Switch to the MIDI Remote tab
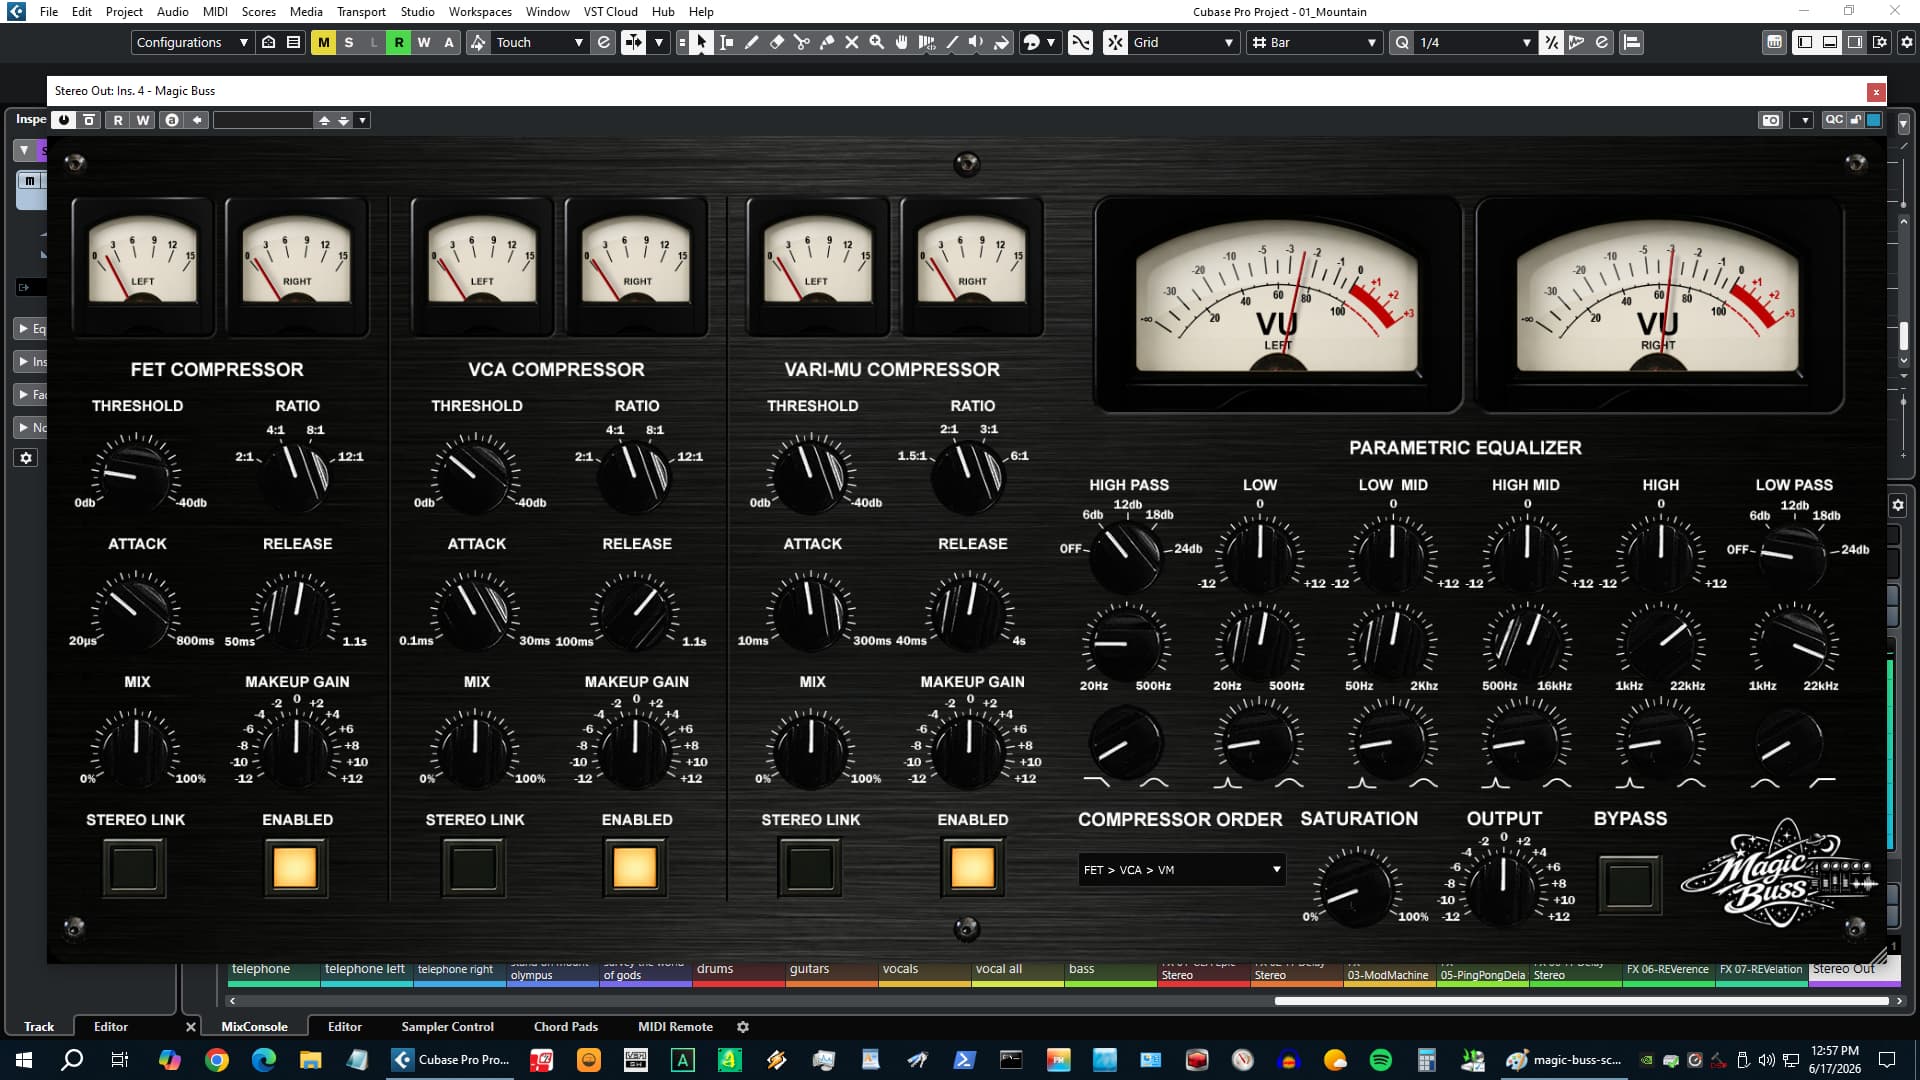Viewport: 1920px width, 1080px height. [x=675, y=1026]
